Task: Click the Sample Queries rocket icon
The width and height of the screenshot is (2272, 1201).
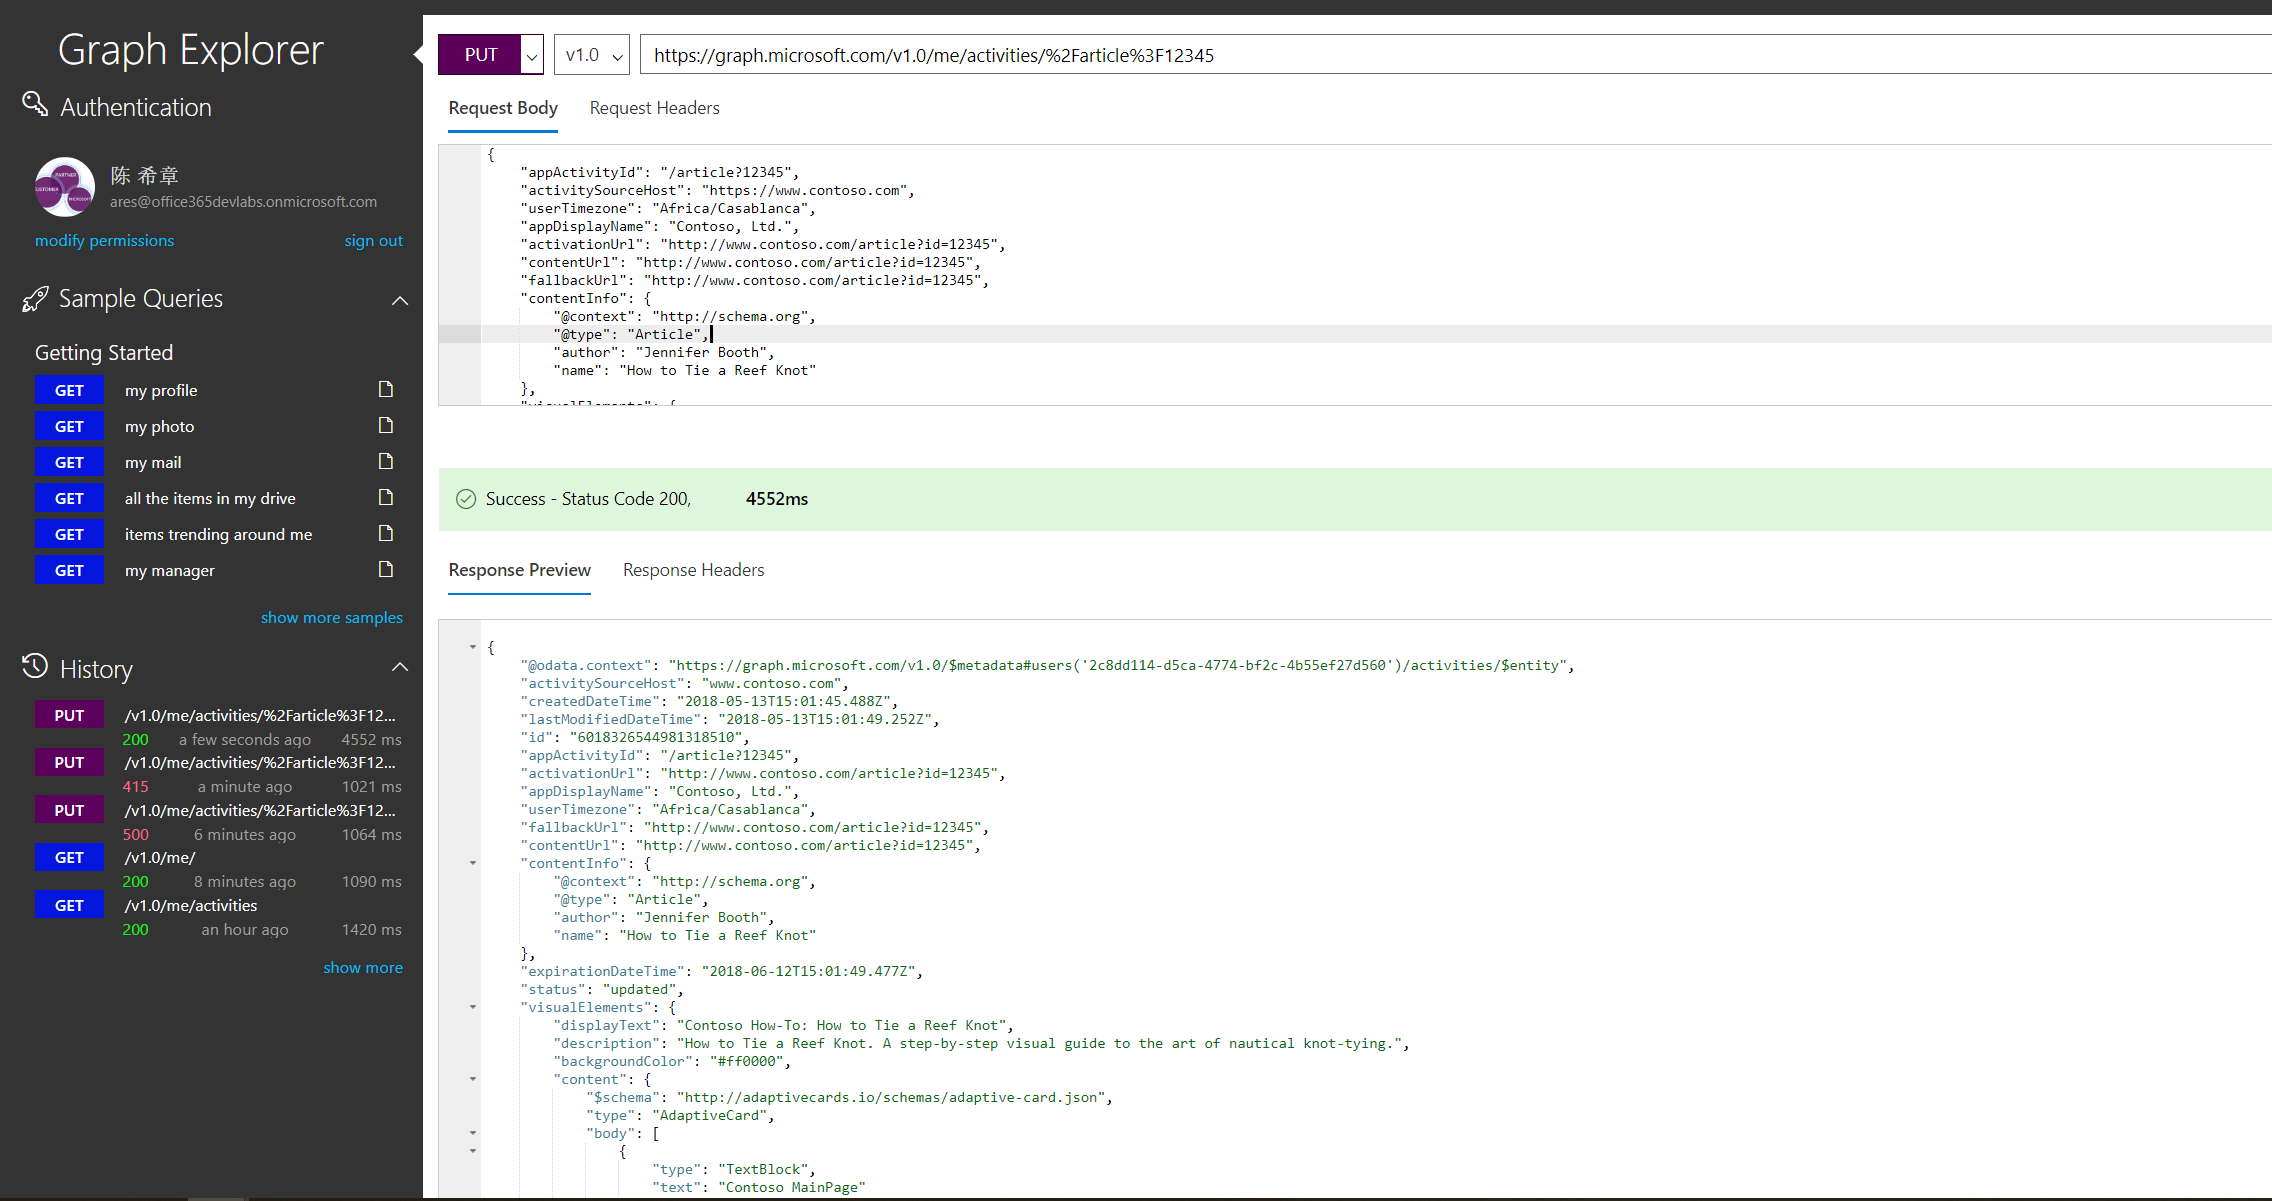Action: point(36,299)
